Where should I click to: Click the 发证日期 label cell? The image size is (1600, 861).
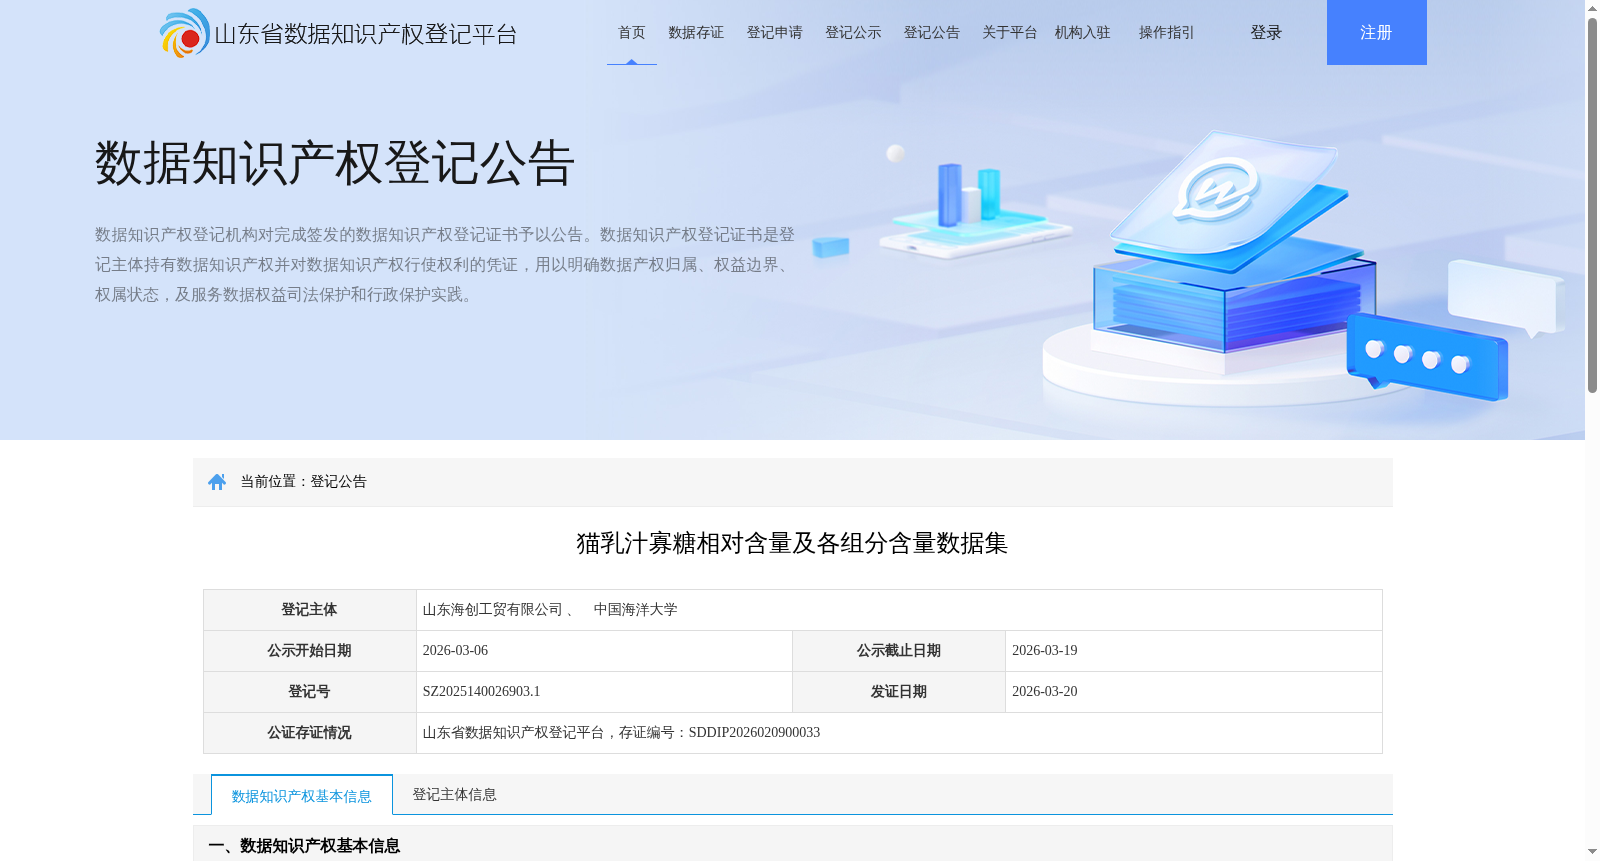(899, 692)
